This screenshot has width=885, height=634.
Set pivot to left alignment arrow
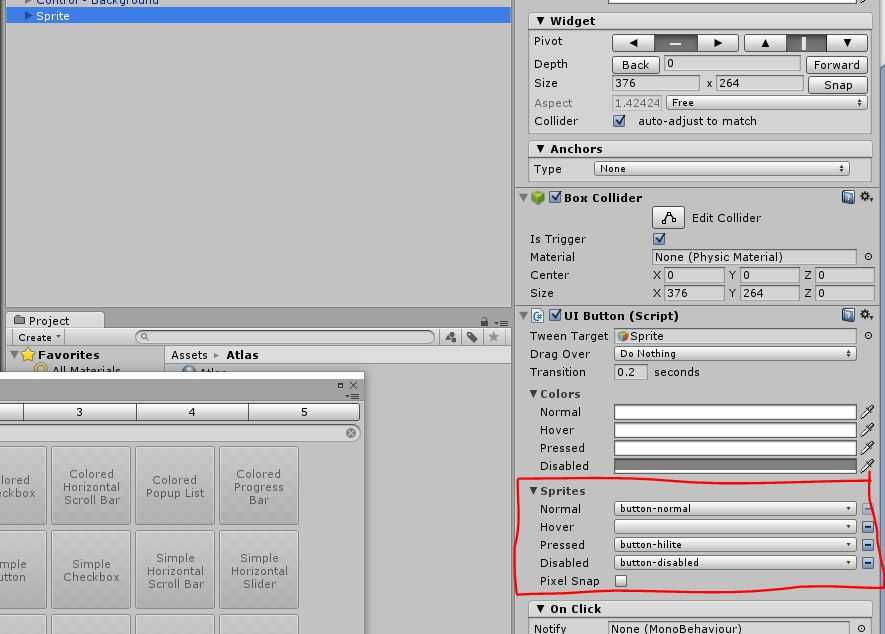point(633,43)
